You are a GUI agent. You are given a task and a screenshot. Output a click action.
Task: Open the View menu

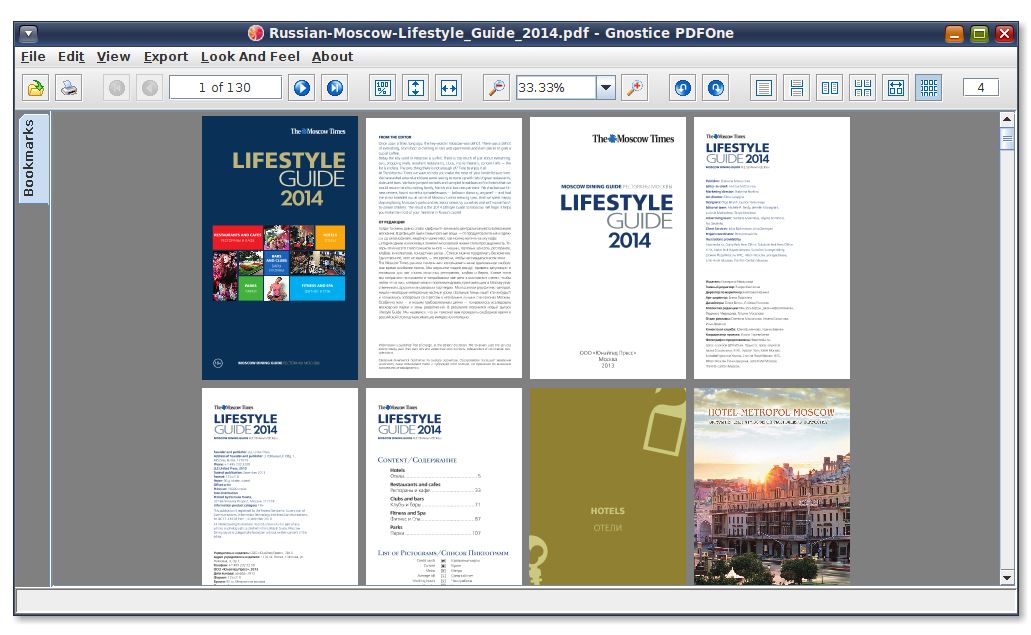click(x=113, y=57)
